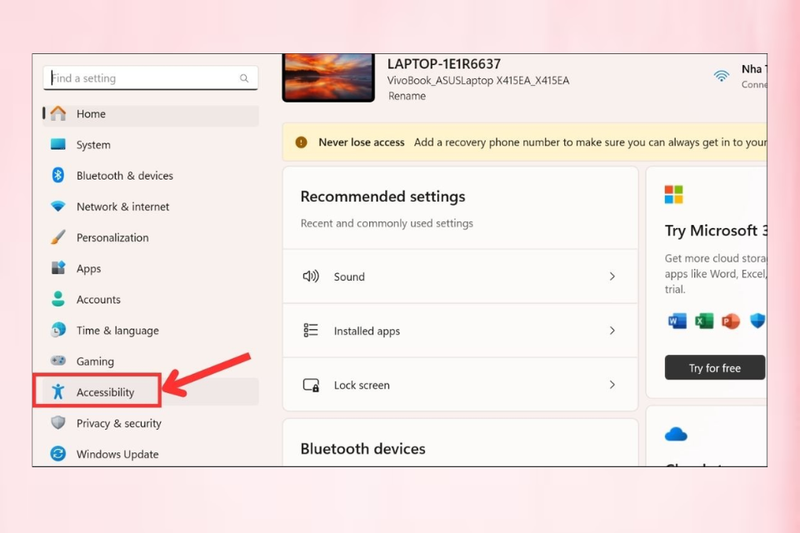This screenshot has height=533, width=800.
Task: Open the Time & language section
Action: [x=151, y=330]
